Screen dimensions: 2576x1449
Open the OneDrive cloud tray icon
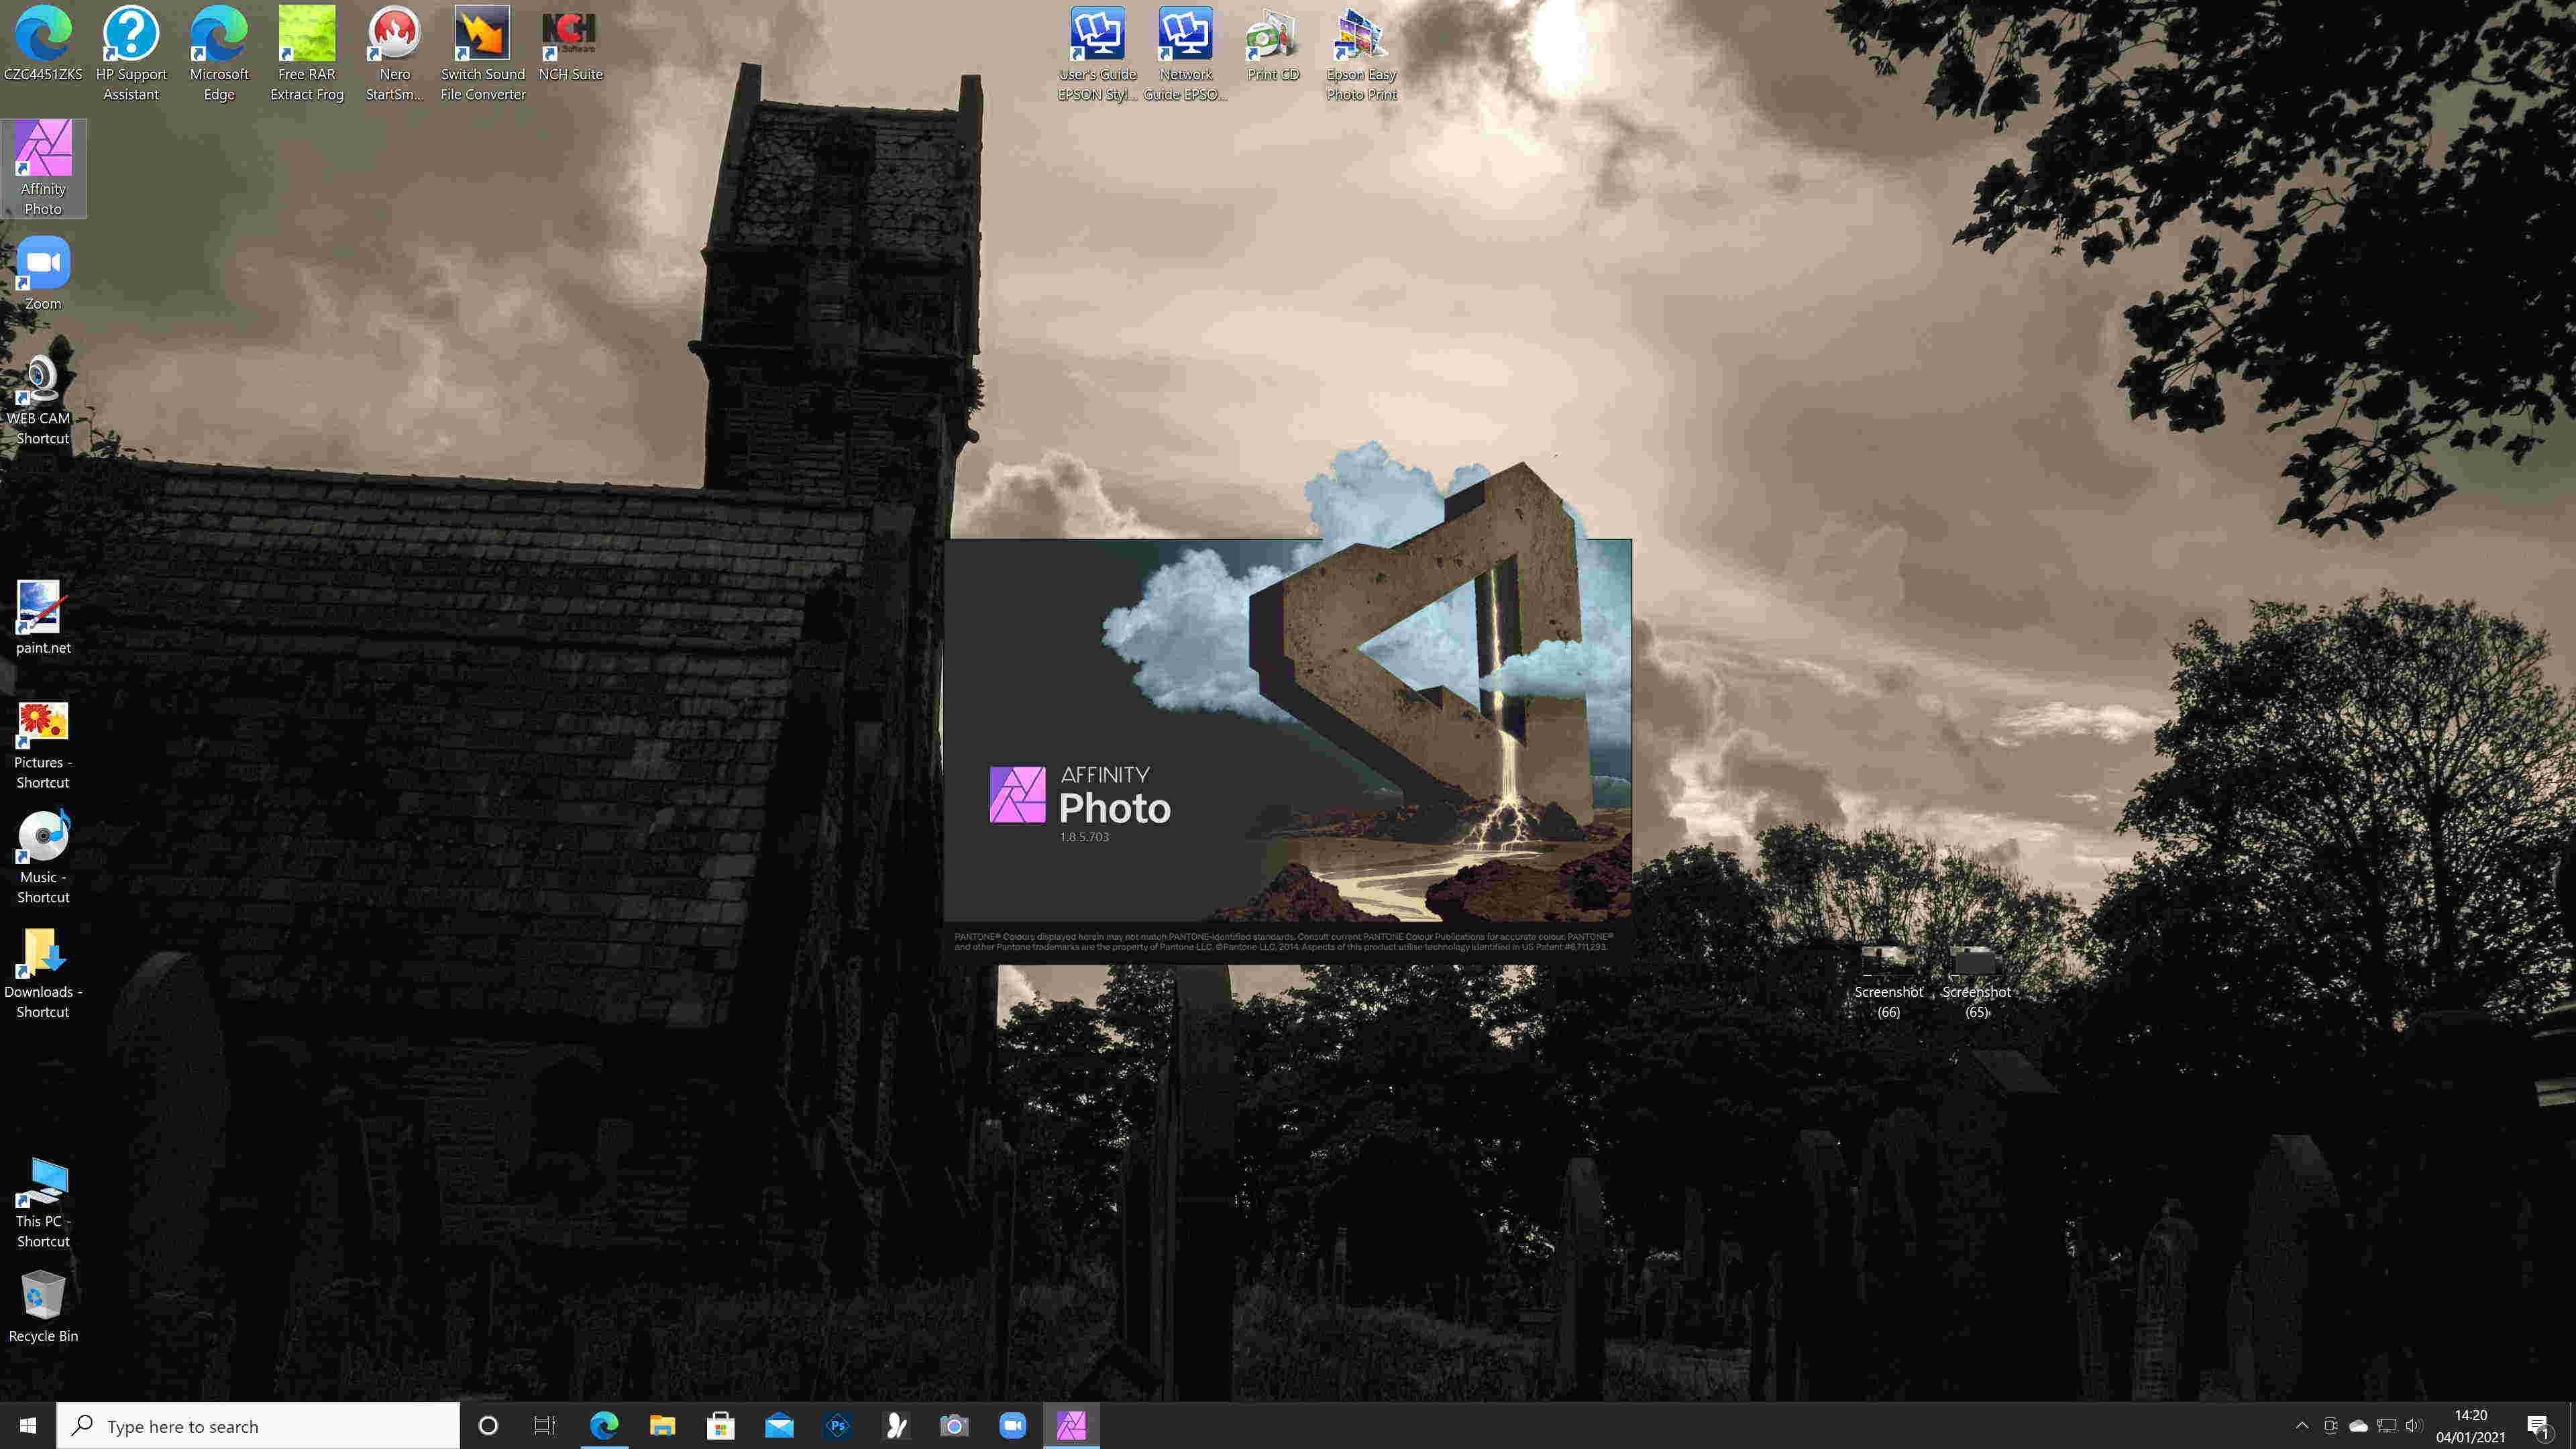pos(2358,1425)
